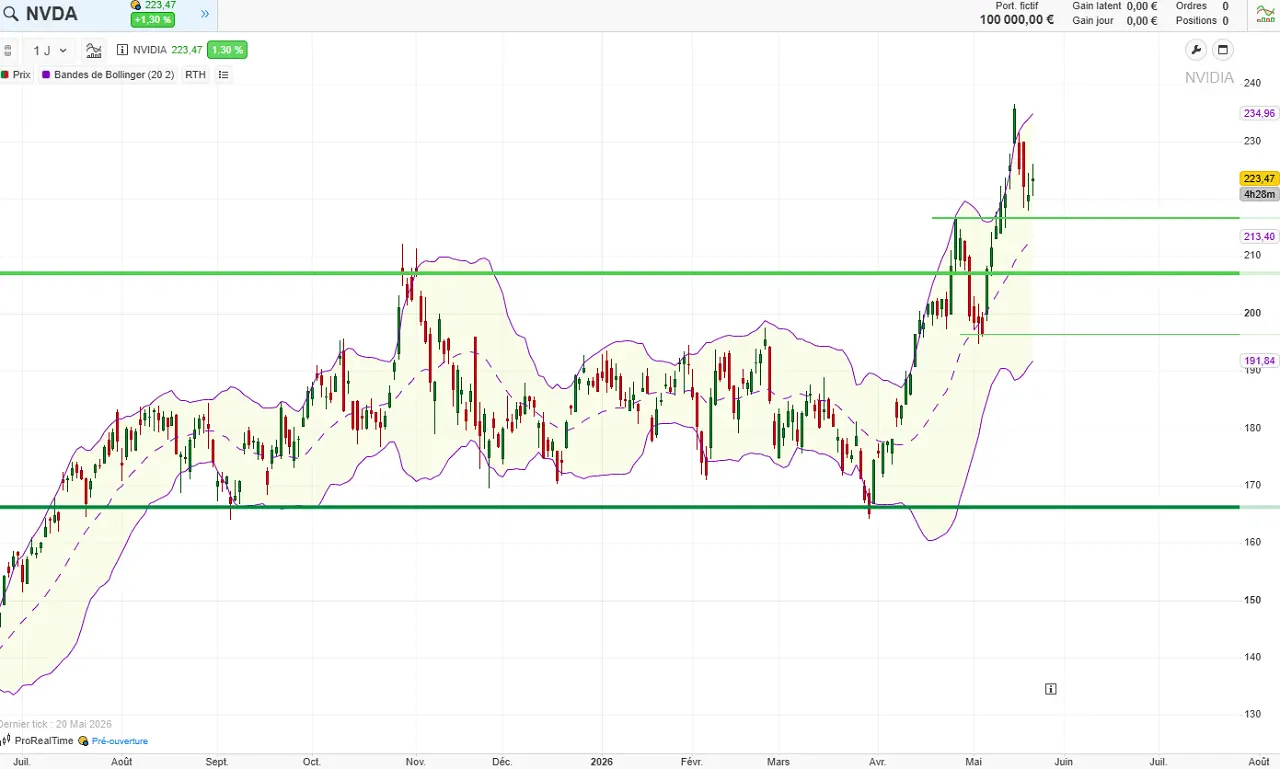Click the 191,84 lower band label
This screenshot has height=769, width=1280.
coord(1258,360)
